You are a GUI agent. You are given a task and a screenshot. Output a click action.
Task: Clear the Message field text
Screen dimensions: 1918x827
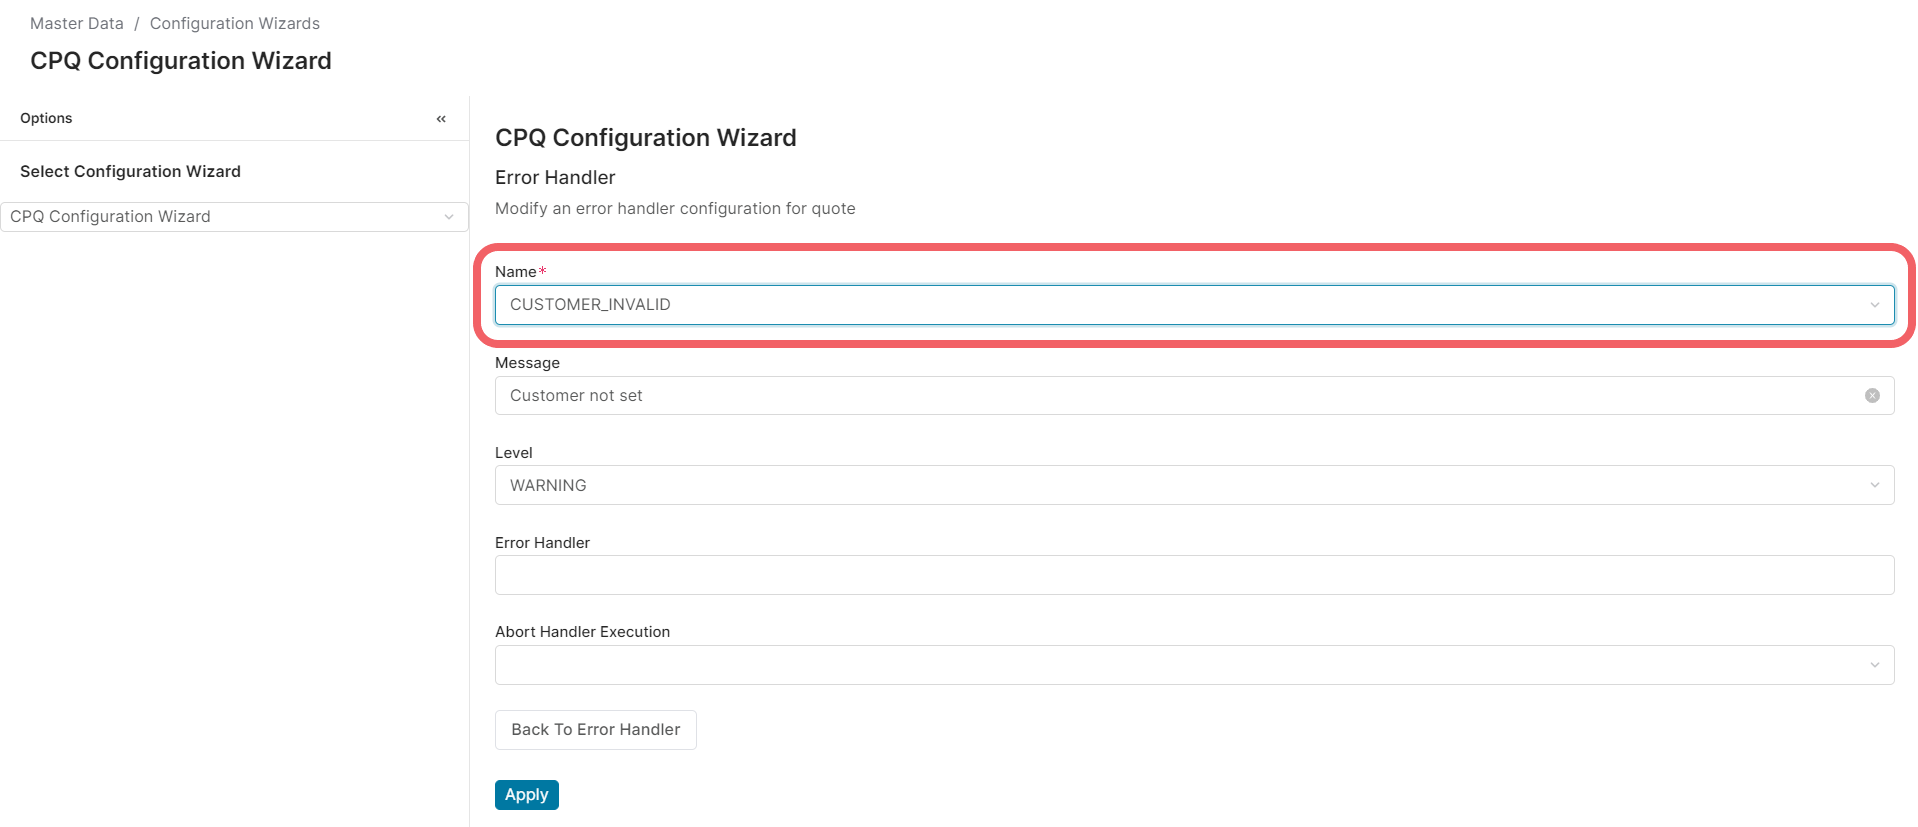(x=1872, y=396)
